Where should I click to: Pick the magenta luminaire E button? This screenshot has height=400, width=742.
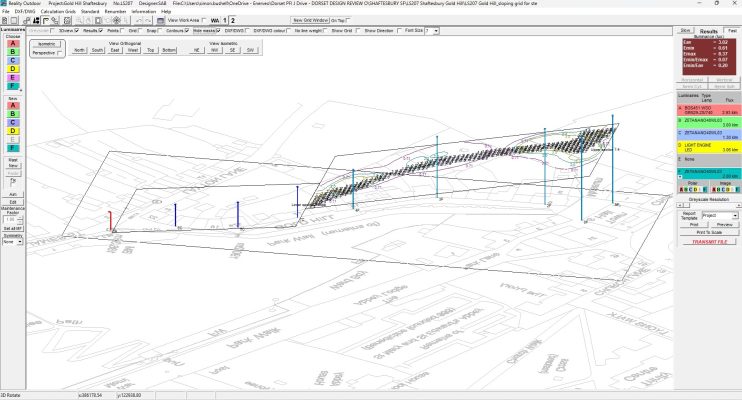pos(13,77)
